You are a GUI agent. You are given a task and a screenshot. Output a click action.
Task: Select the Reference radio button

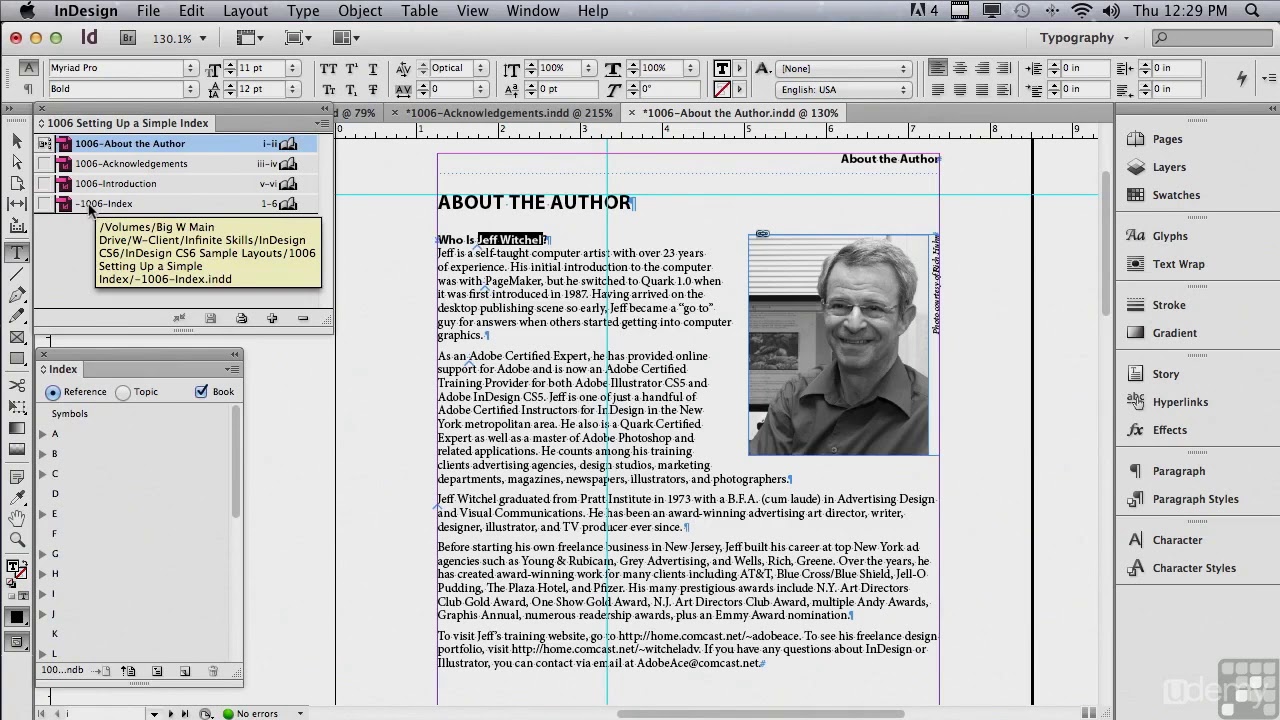pyautogui.click(x=53, y=392)
